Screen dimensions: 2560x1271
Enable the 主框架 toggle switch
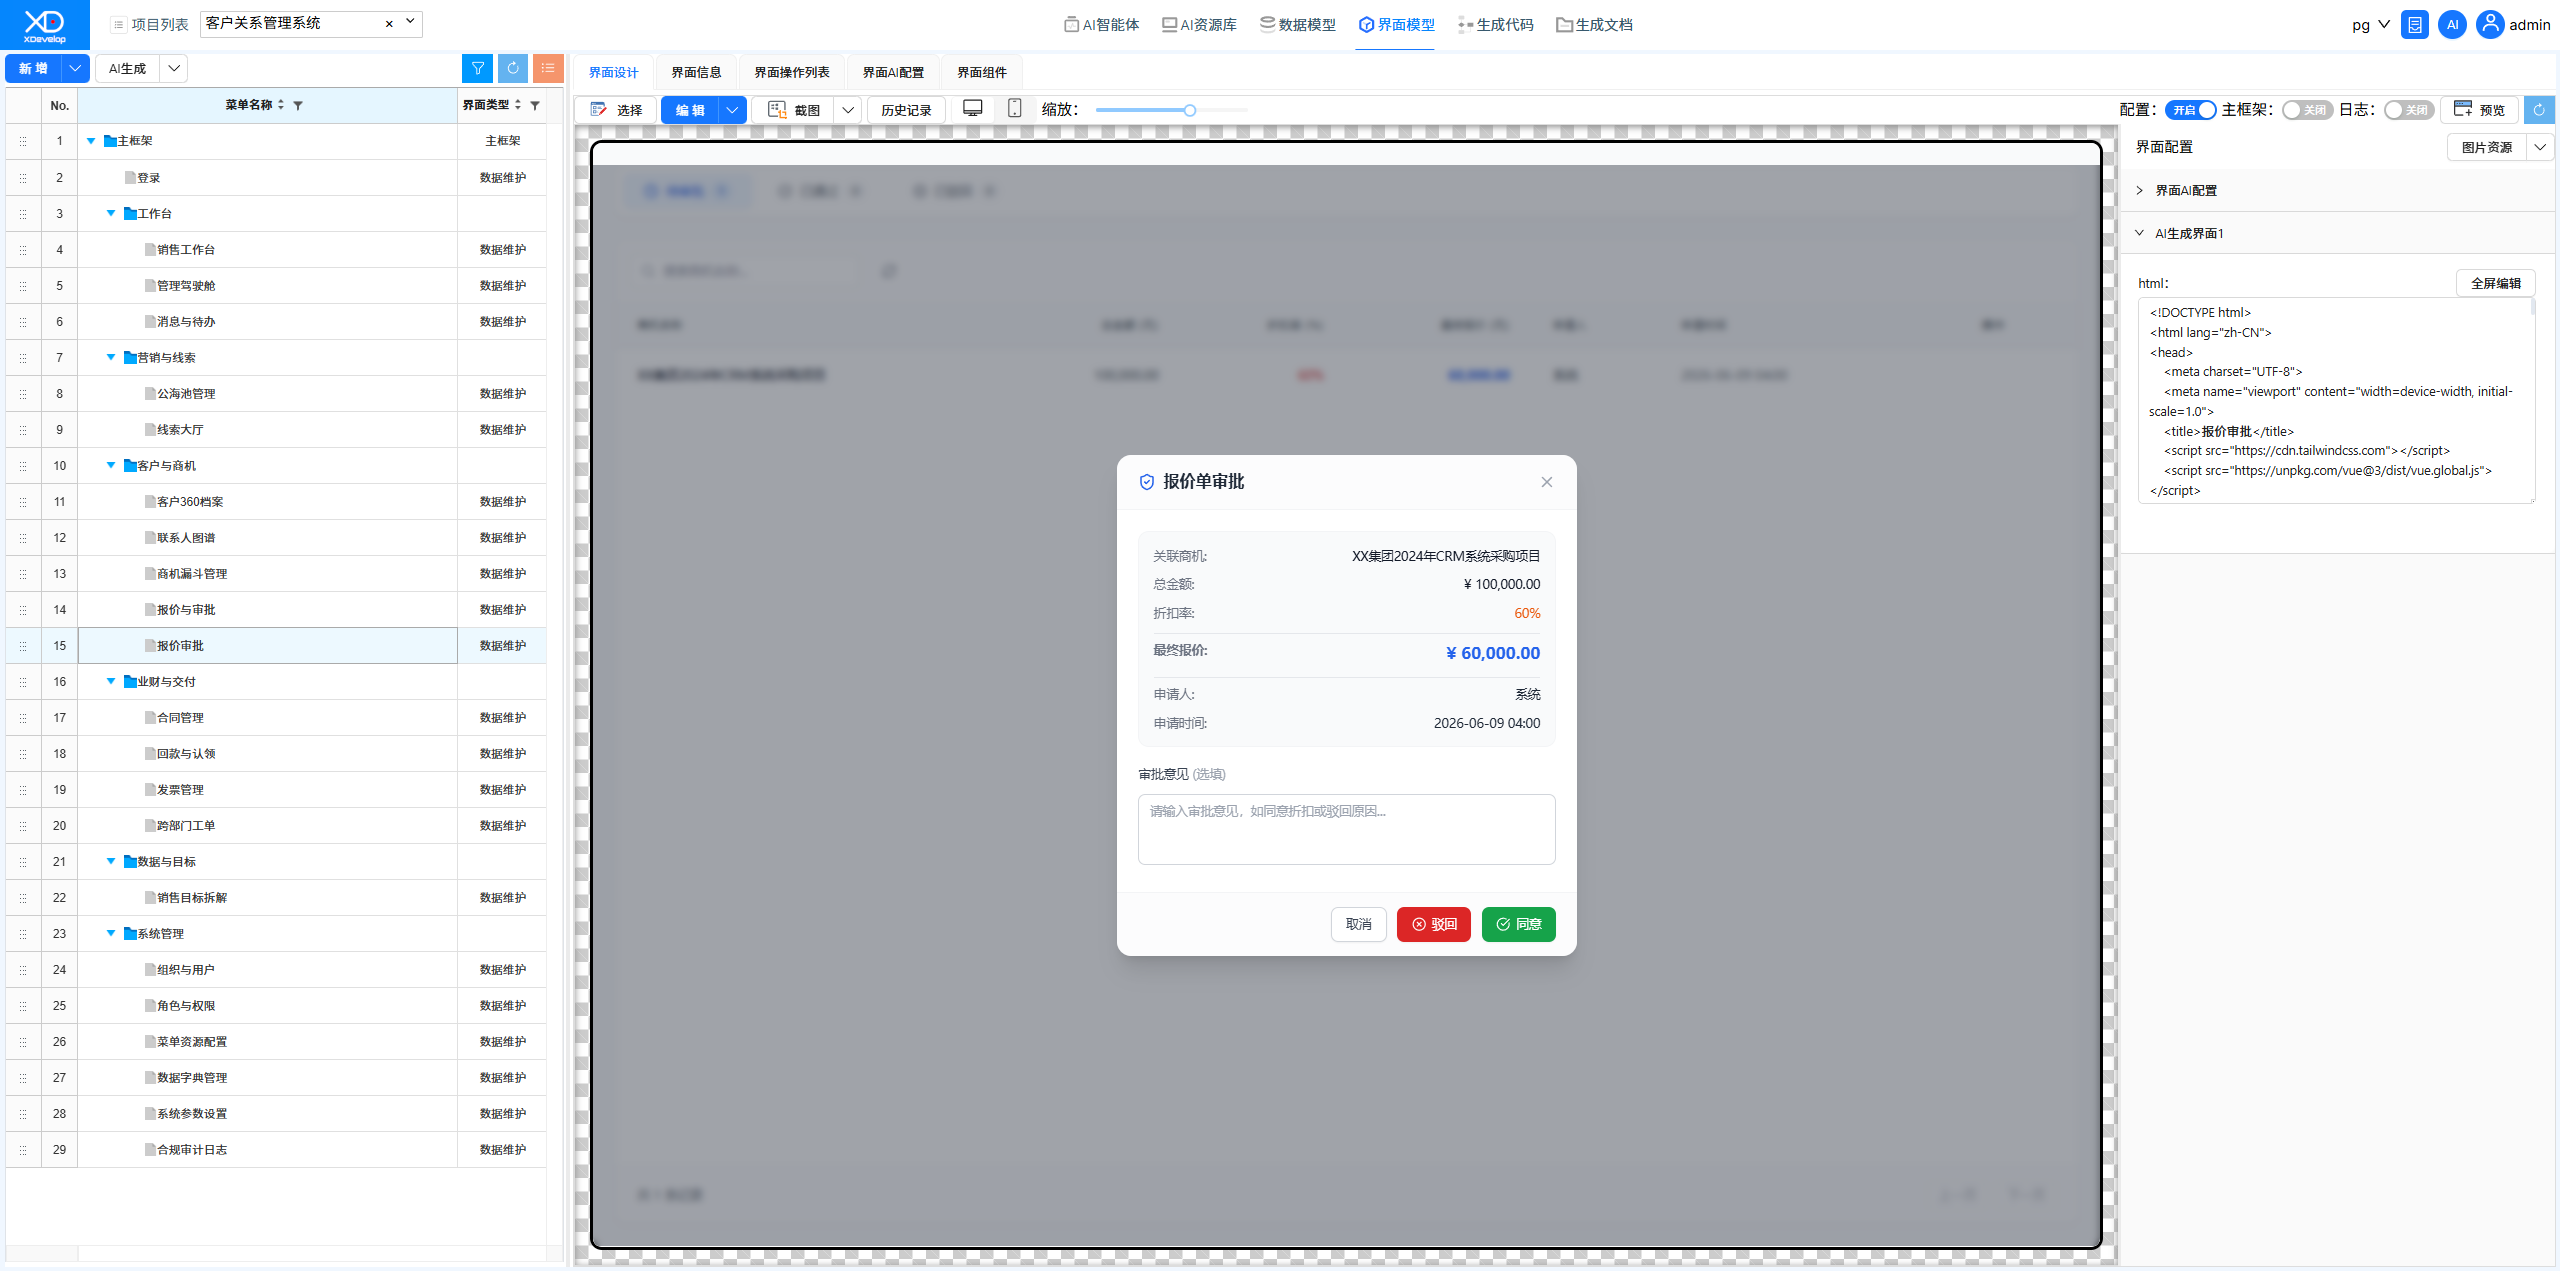pyautogui.click(x=2307, y=110)
